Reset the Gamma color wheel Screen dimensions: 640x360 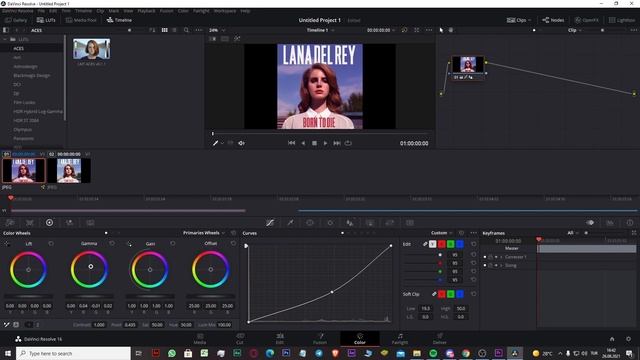tap(112, 243)
